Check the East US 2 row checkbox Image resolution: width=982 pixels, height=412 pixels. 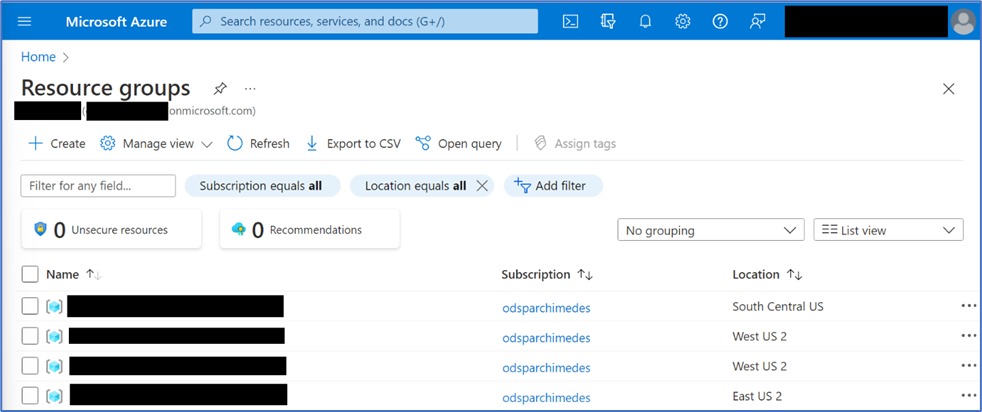point(29,396)
